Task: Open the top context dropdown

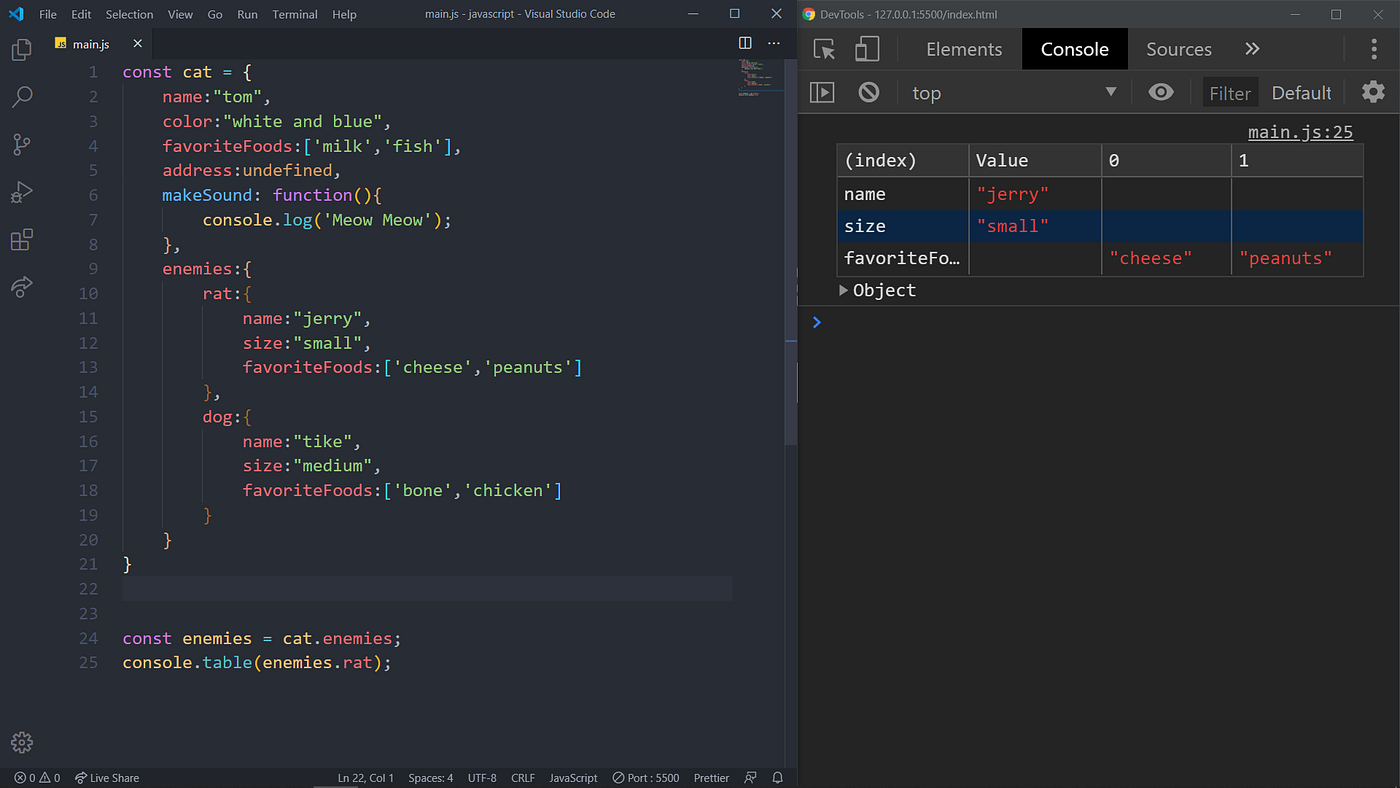Action: coord(1014,92)
